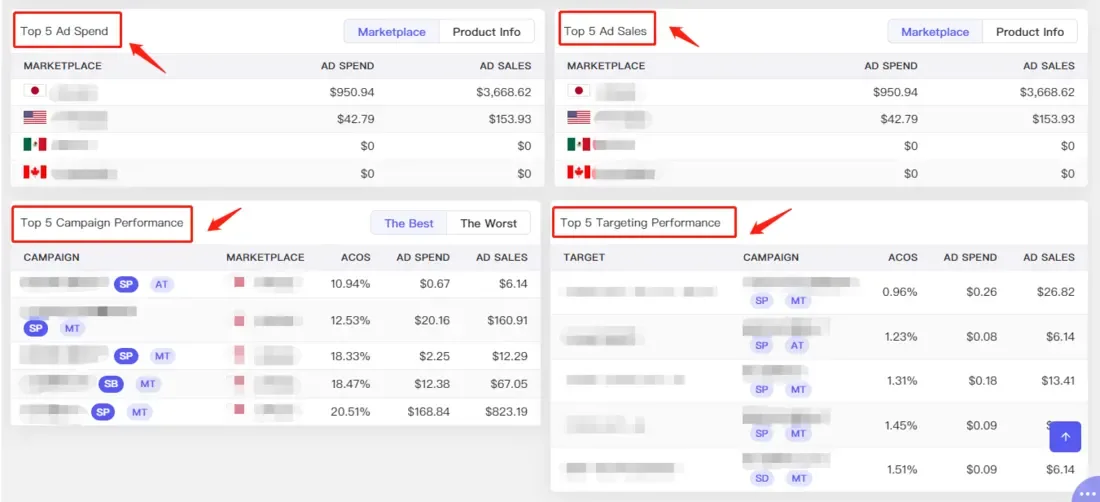
Task: Click the scroll-to-top arrow button
Action: coord(1066,437)
